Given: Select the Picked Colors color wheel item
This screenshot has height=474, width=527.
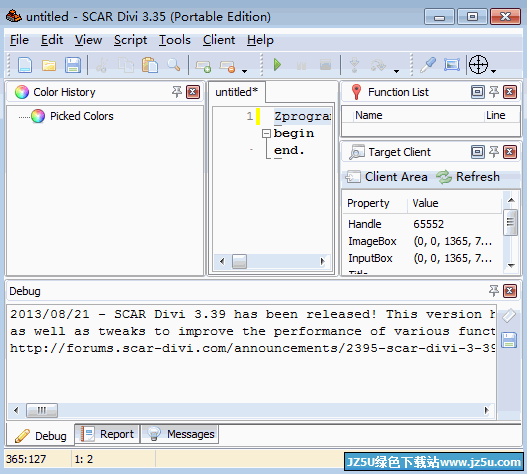Looking at the screenshot, I should (72, 116).
